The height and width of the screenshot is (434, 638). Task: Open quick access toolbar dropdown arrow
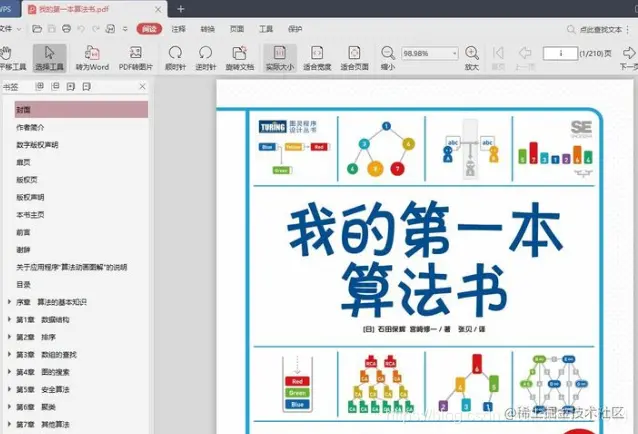(x=125, y=29)
